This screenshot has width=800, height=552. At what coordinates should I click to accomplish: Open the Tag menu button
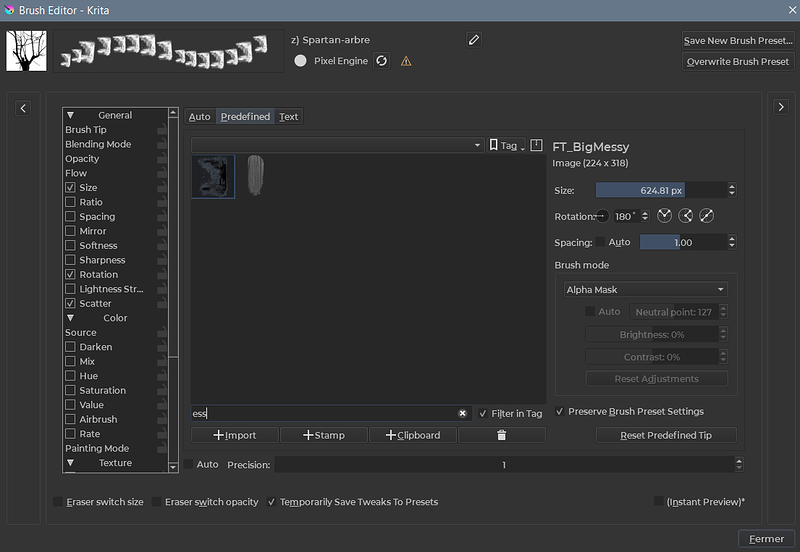click(507, 145)
